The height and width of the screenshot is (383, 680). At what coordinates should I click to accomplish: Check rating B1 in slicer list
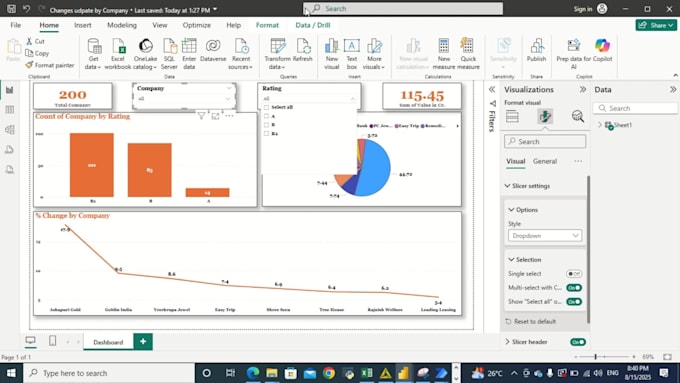click(x=266, y=133)
